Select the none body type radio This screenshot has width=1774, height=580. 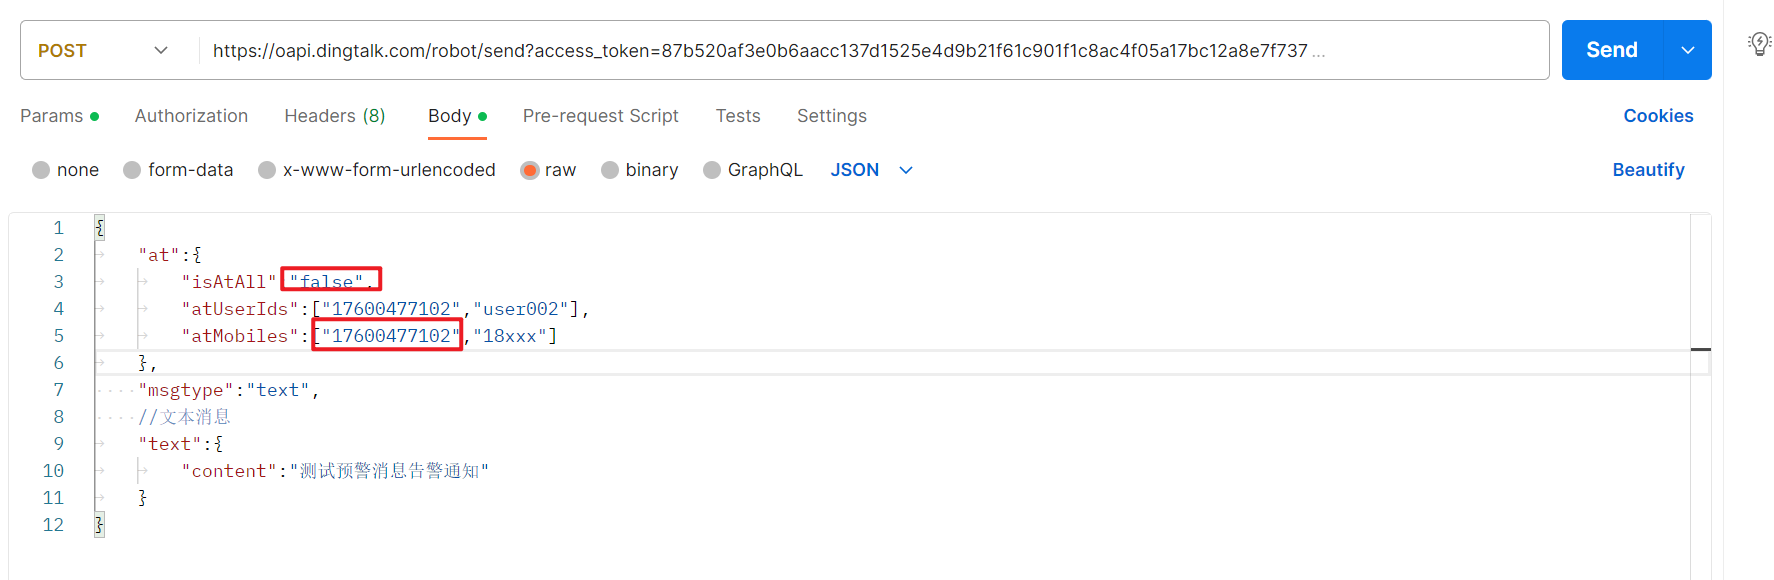41,170
